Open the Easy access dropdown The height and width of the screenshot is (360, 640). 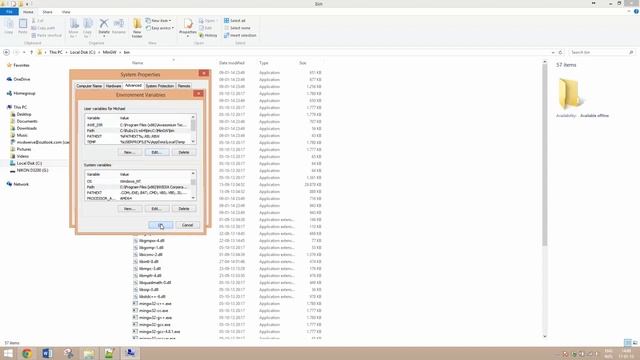click(160, 28)
